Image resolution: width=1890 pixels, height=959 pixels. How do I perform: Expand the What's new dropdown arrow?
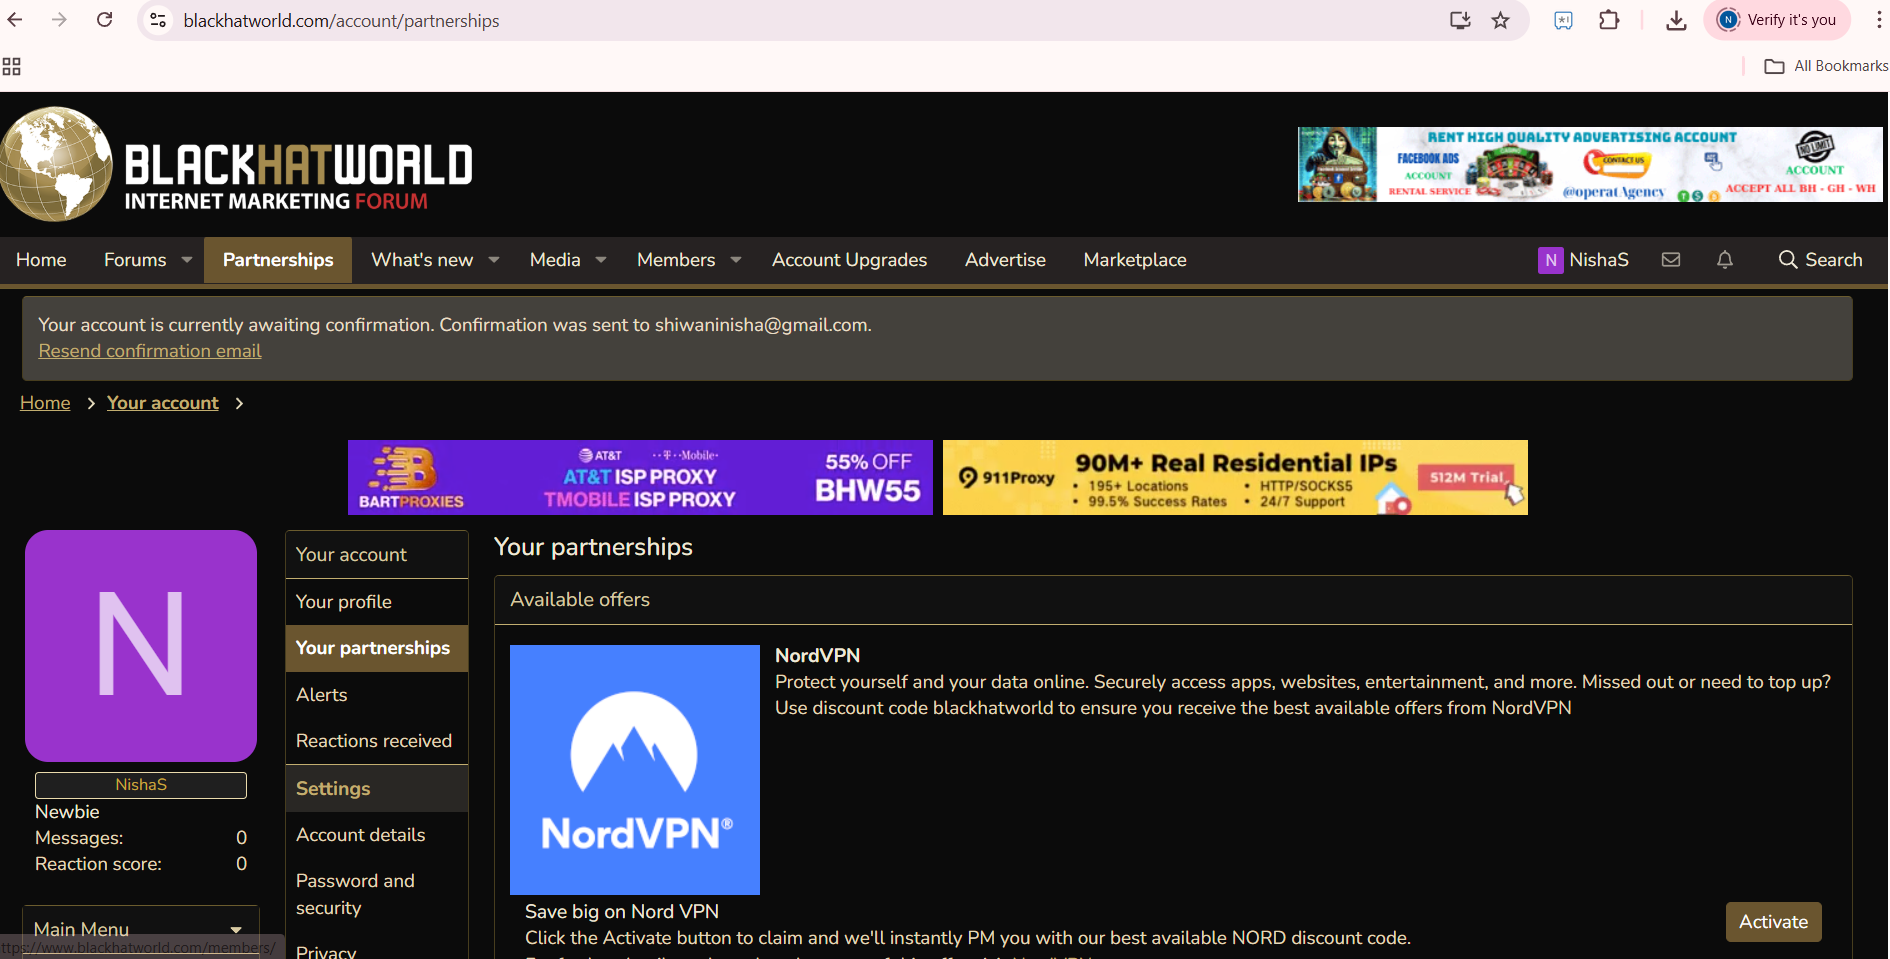[494, 260]
